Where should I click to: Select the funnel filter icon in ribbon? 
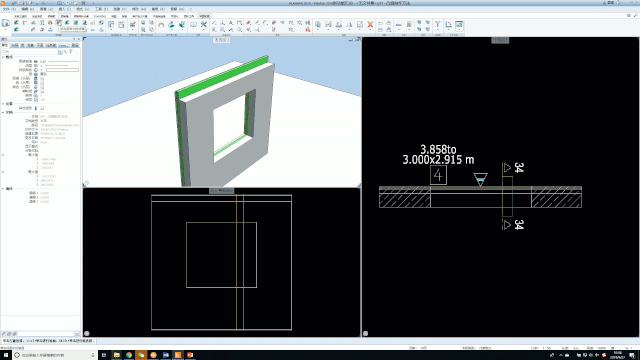438,25
